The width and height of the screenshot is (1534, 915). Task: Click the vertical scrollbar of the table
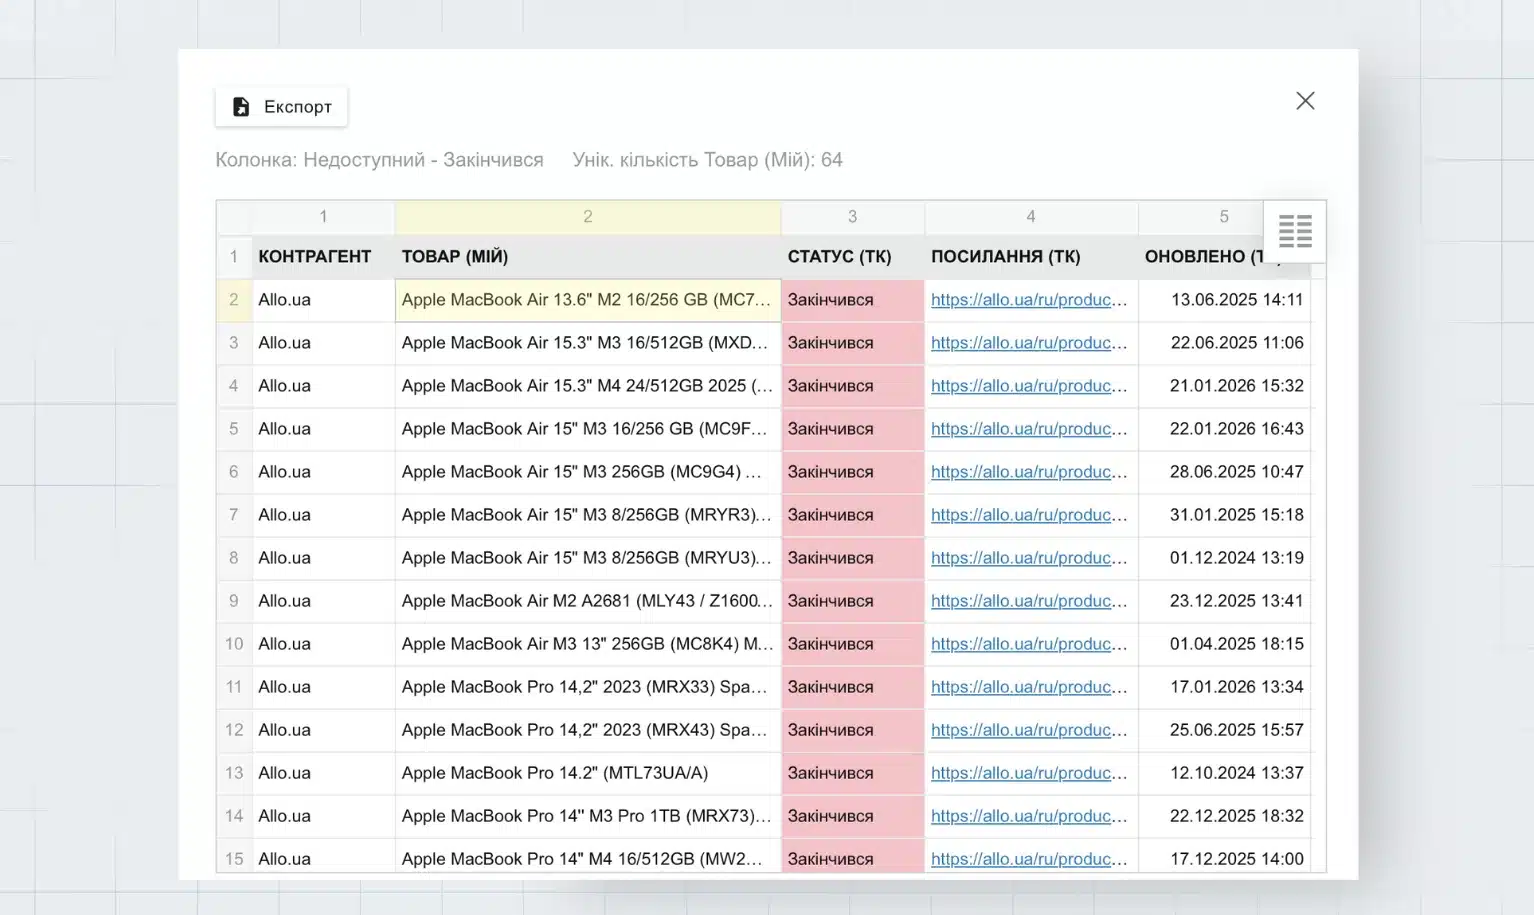pos(1318,560)
